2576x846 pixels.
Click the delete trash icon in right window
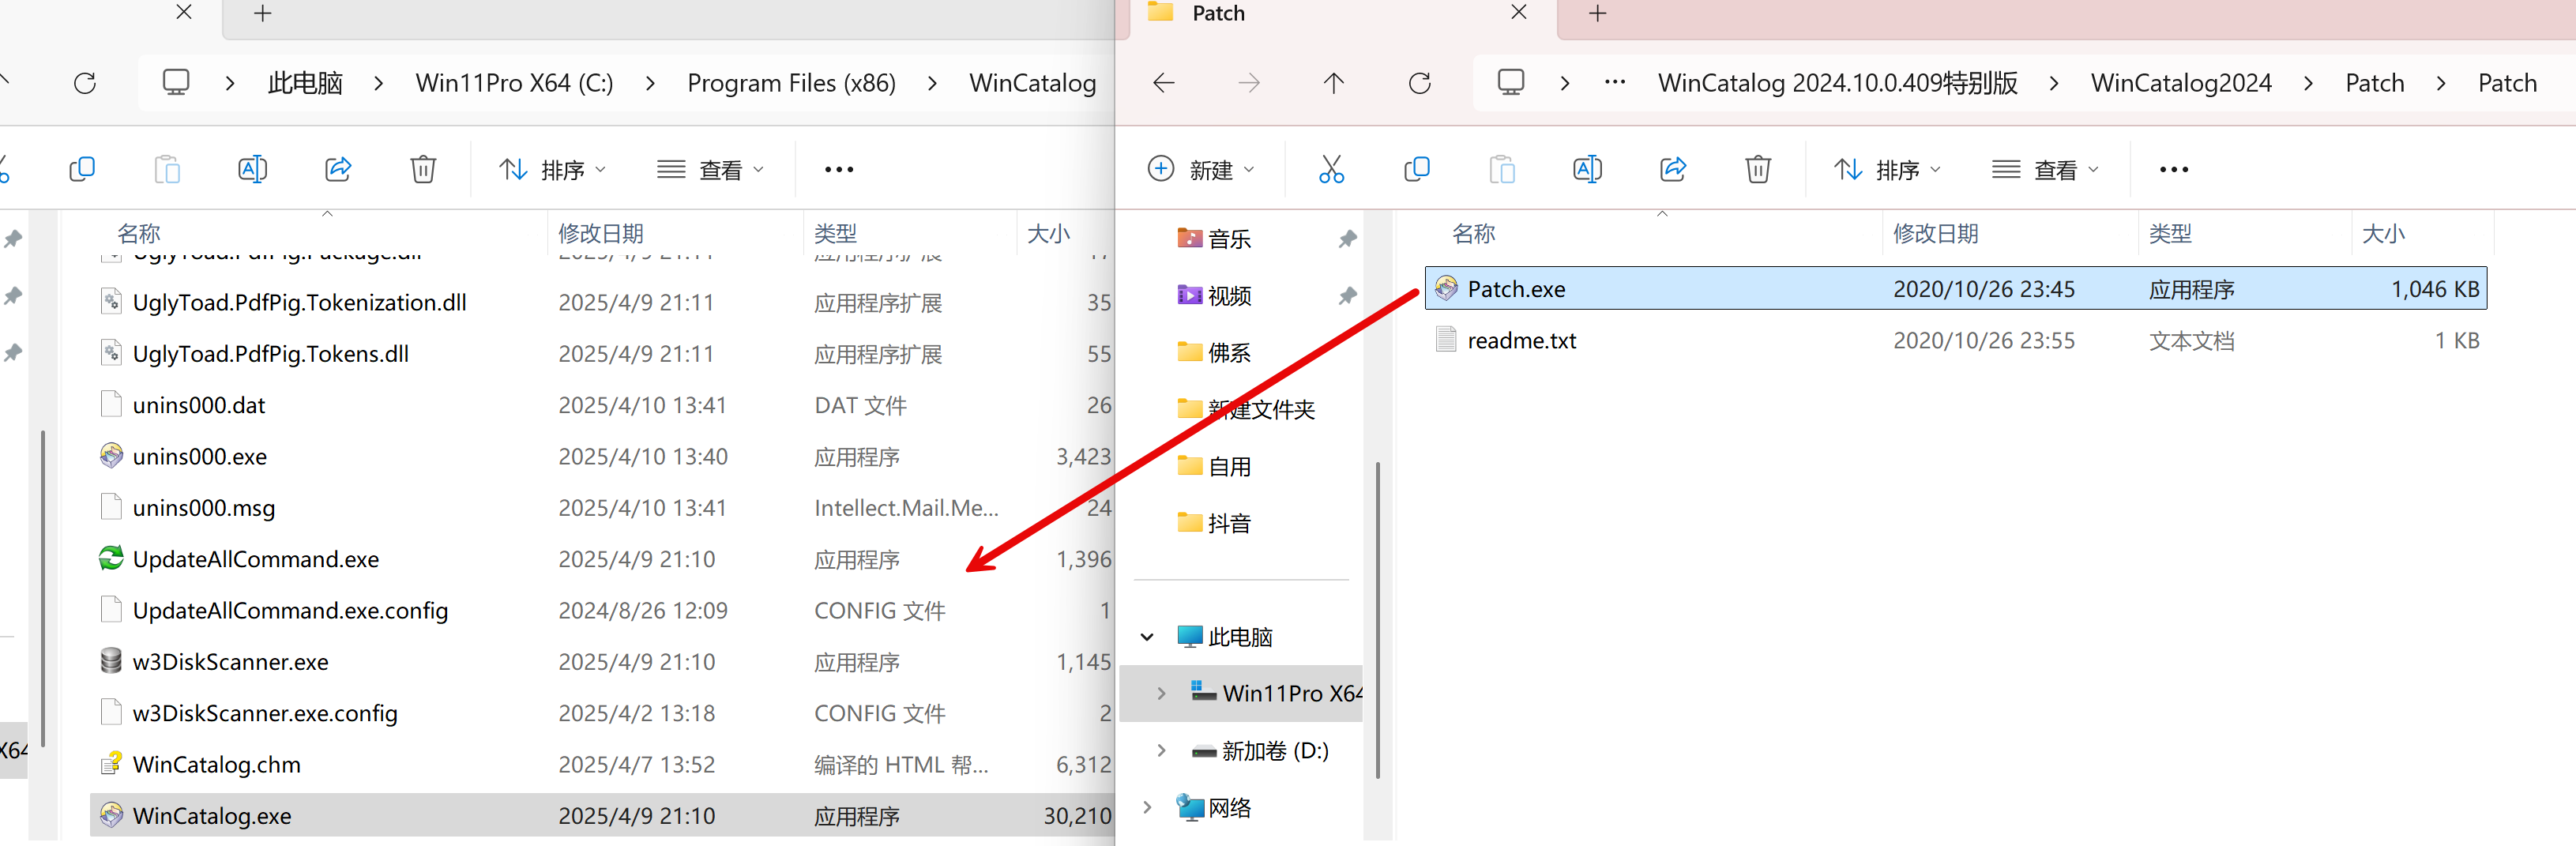tap(1757, 169)
